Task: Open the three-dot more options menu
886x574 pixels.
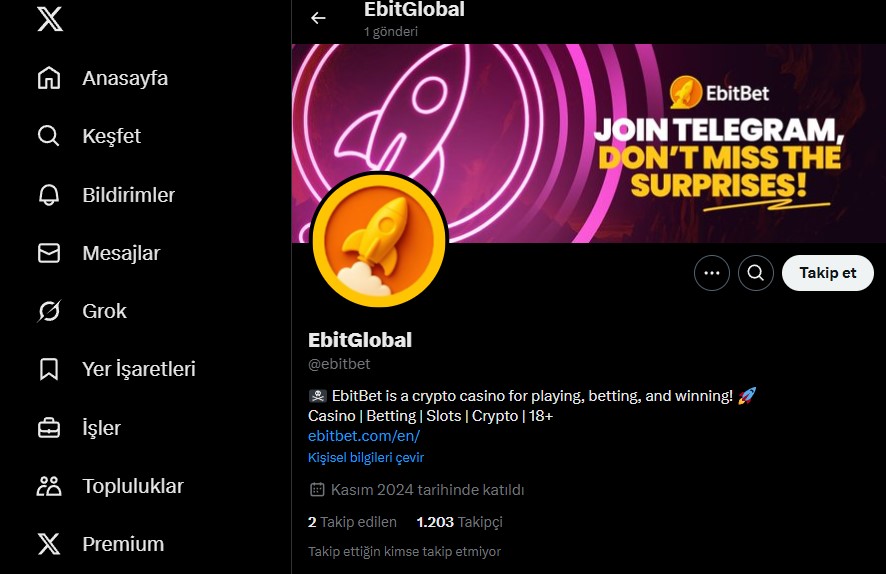Action: tap(711, 273)
